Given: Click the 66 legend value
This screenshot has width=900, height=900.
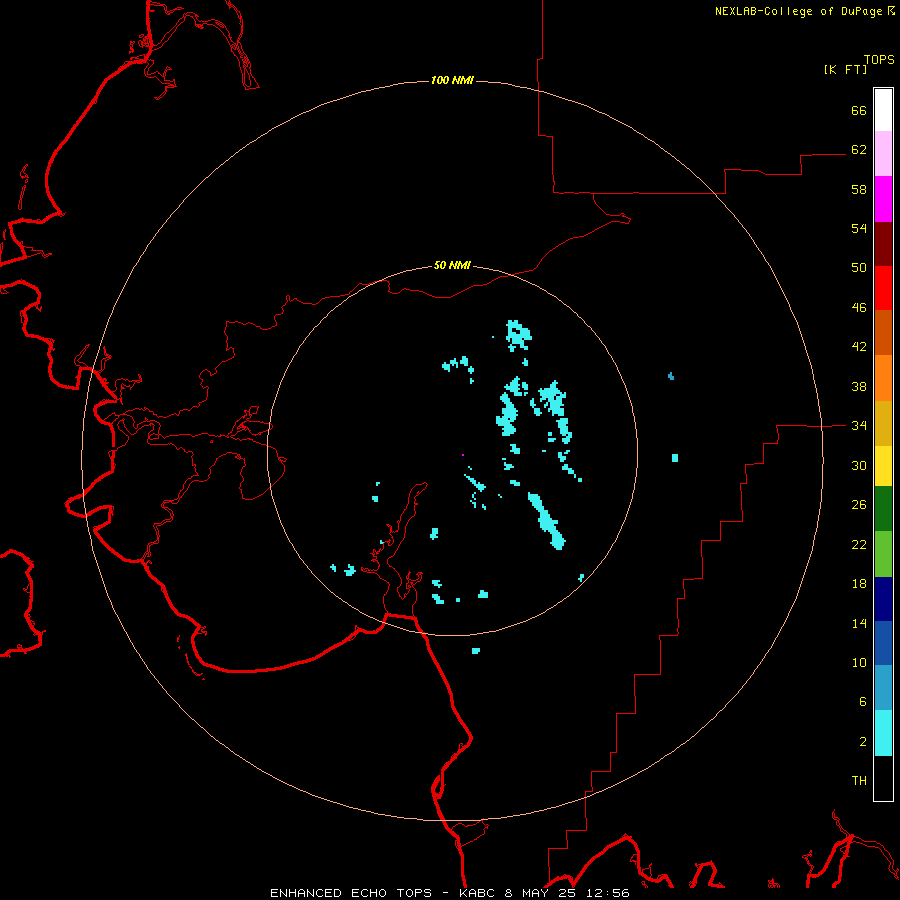Looking at the screenshot, I should pyautogui.click(x=859, y=110).
